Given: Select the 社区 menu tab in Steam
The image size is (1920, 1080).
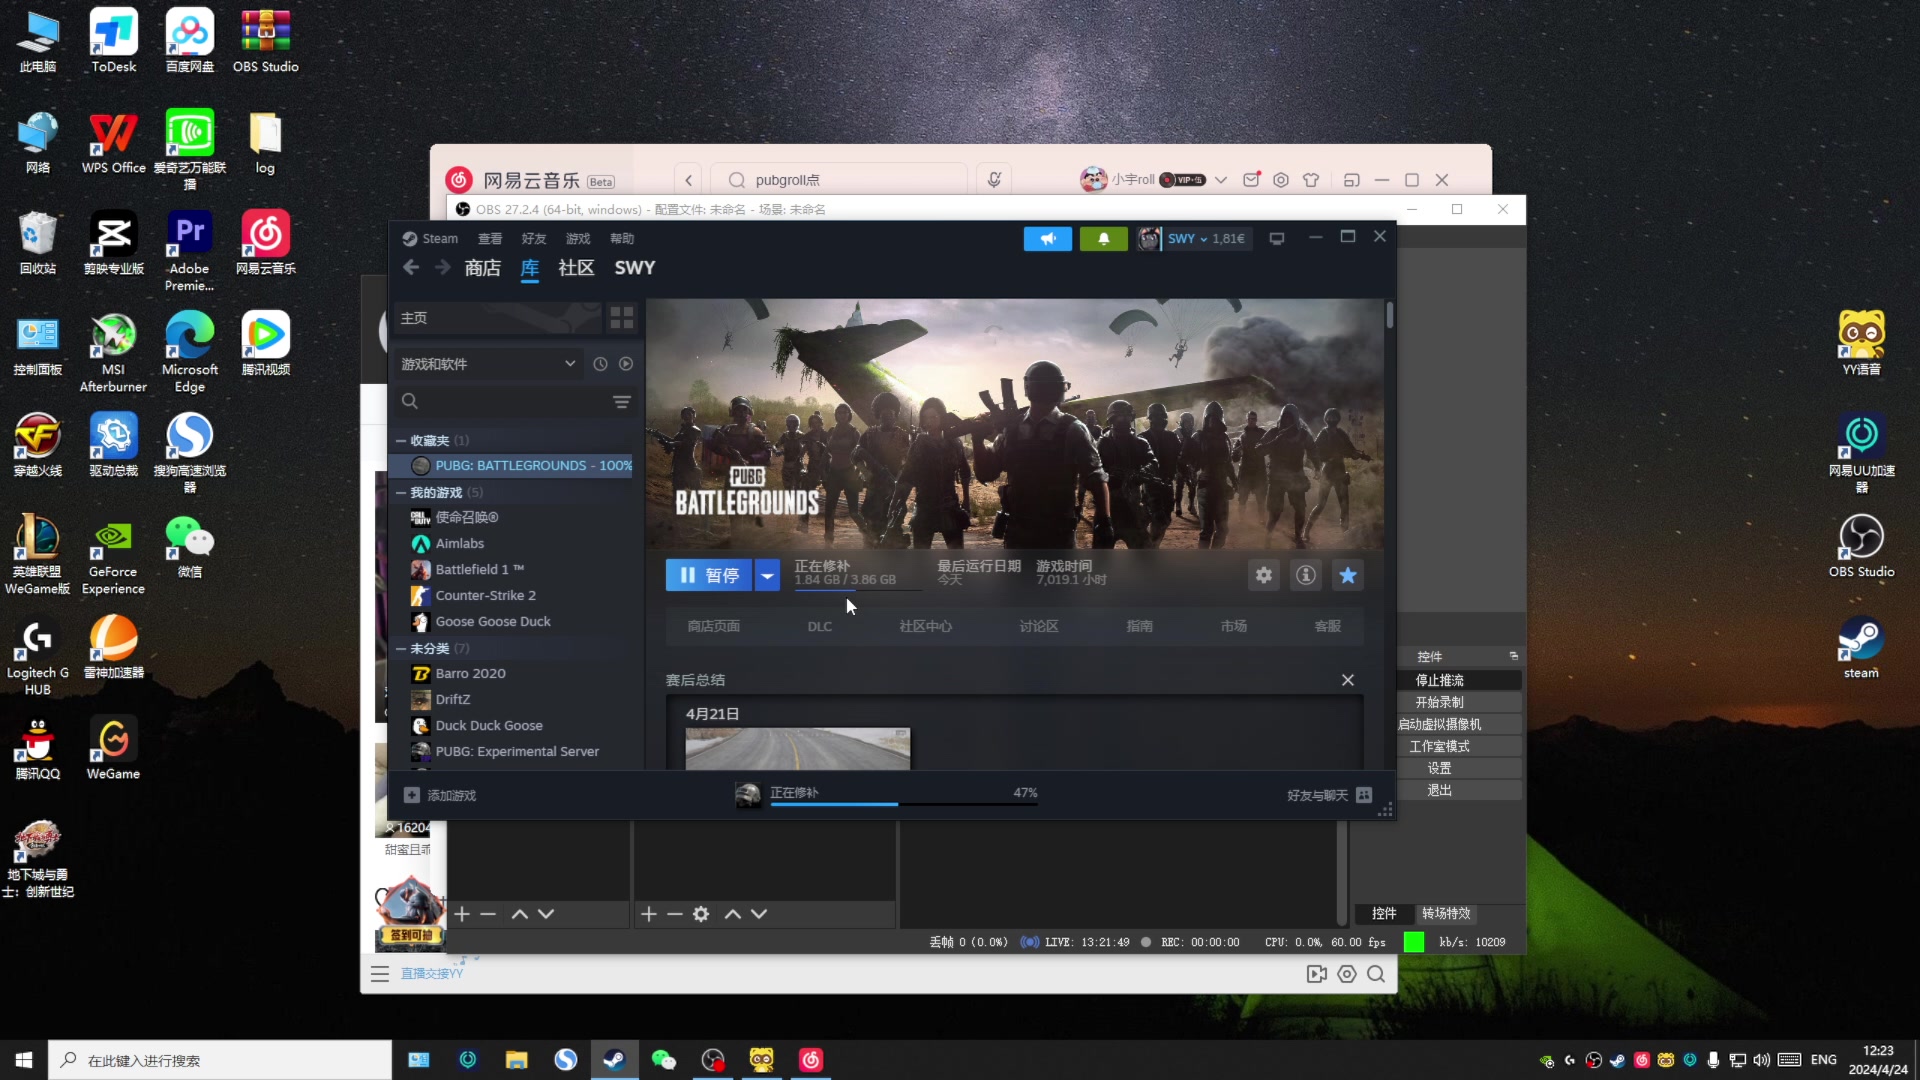Looking at the screenshot, I should [576, 268].
